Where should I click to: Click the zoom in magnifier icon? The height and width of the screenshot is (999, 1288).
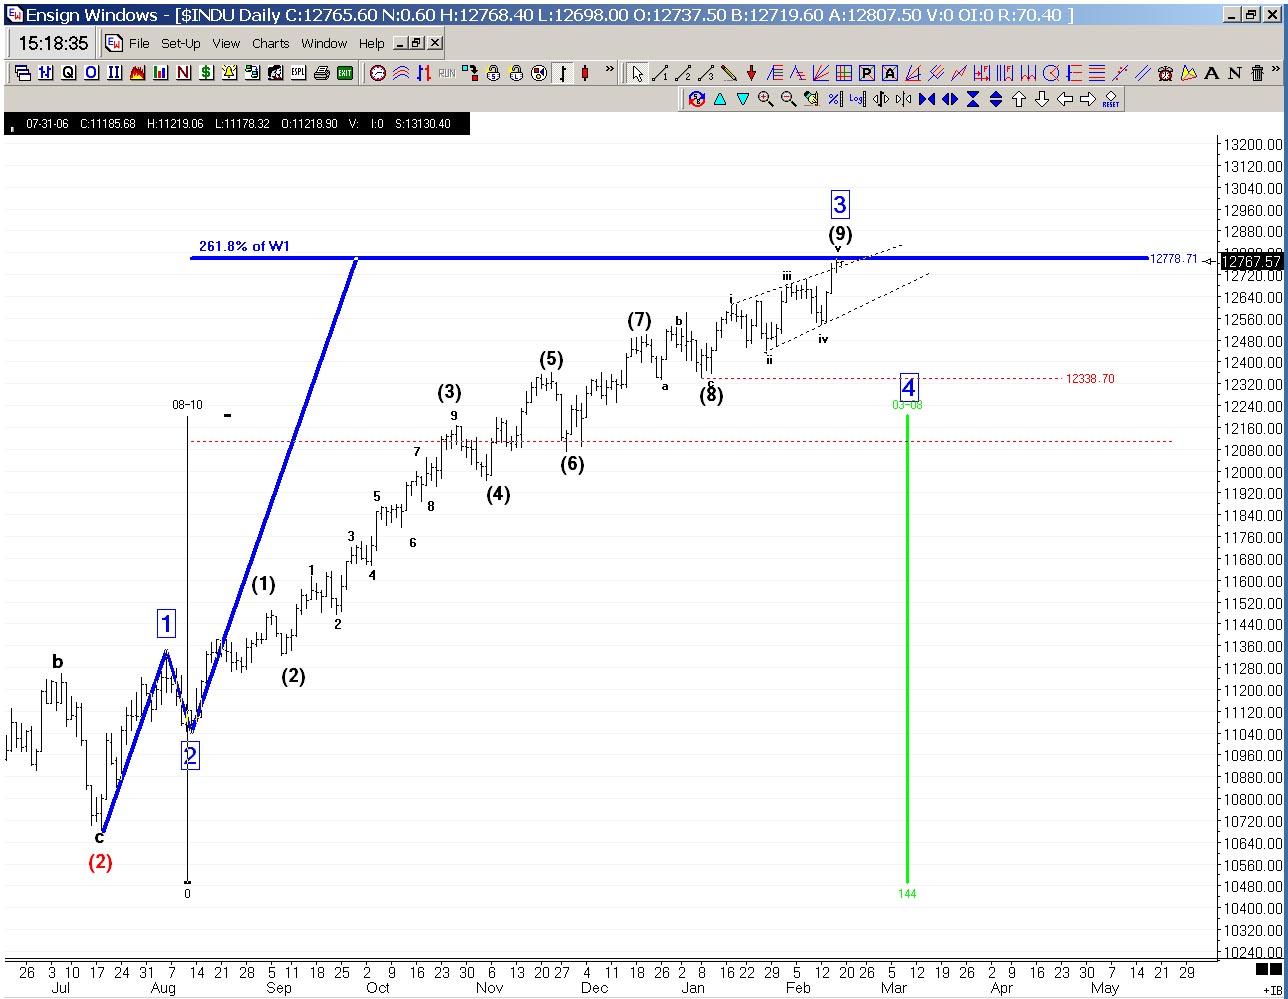(x=765, y=99)
